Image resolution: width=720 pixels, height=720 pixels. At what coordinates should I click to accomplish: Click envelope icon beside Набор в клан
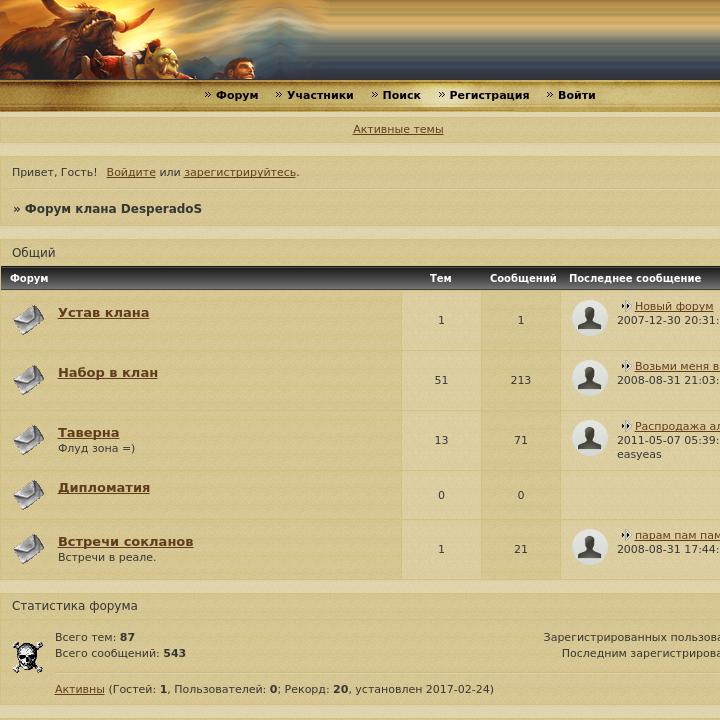(x=28, y=379)
